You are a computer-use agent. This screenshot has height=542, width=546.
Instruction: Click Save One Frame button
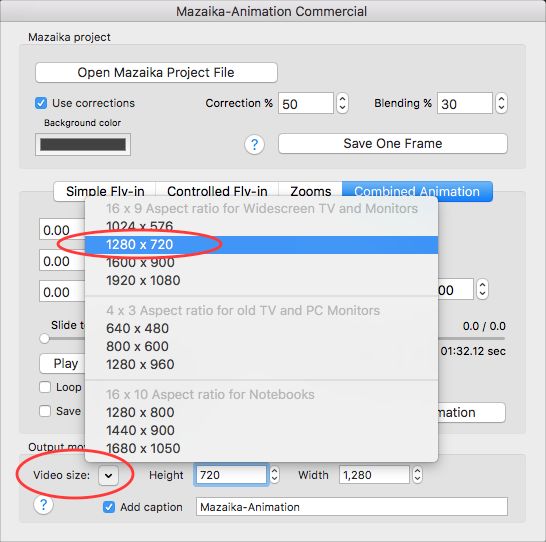[x=393, y=143]
